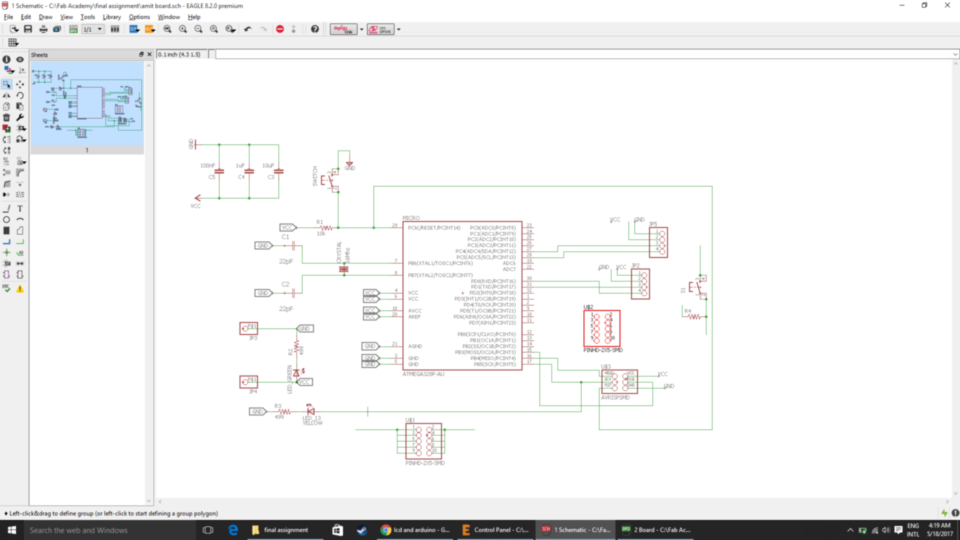This screenshot has height=540, width=960.
Task: Select the Rotate tool
Action: point(20,96)
